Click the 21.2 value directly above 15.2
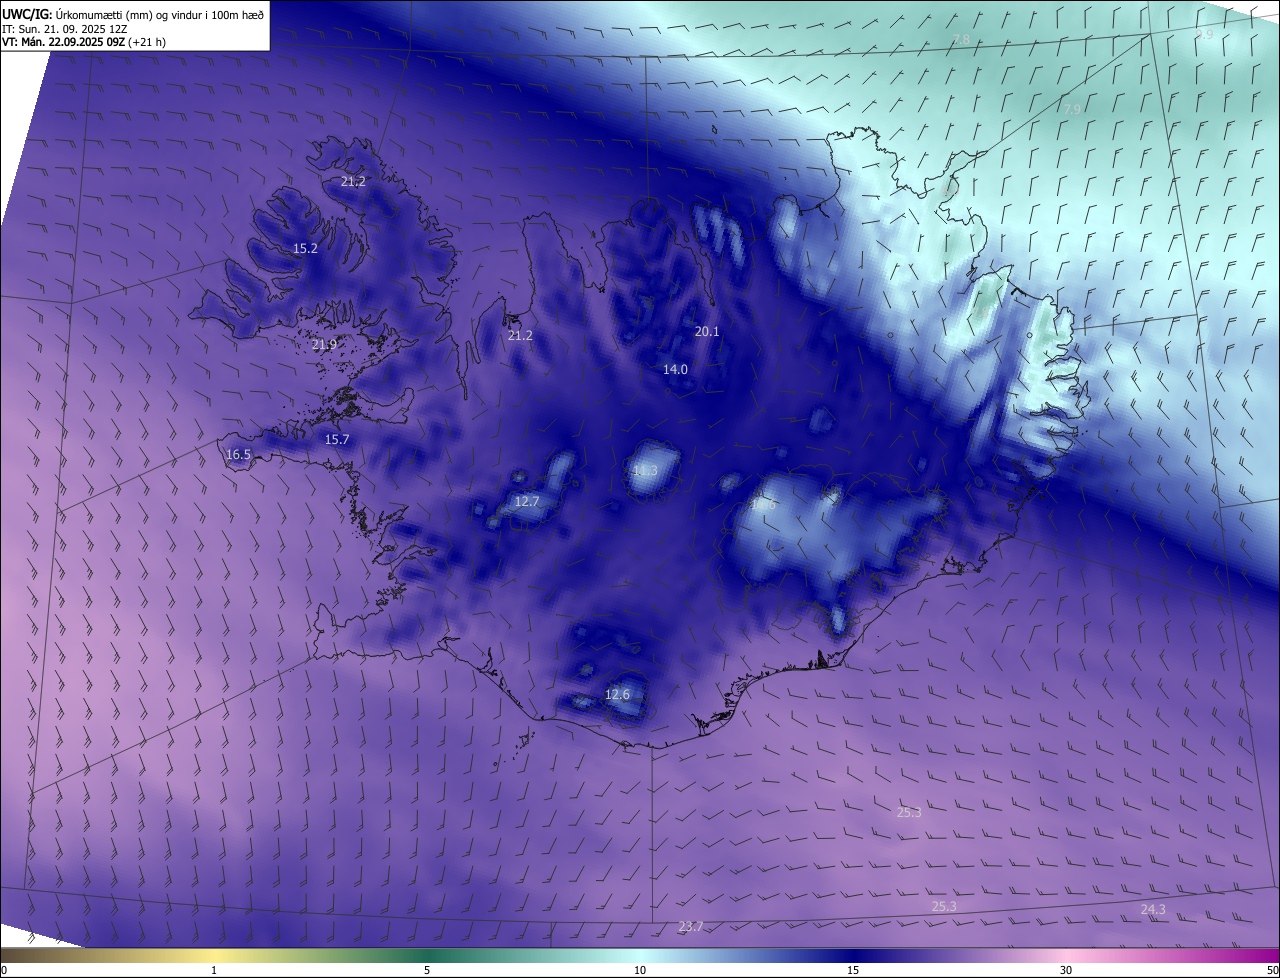Image resolution: width=1280 pixels, height=978 pixels. pyautogui.click(x=353, y=181)
